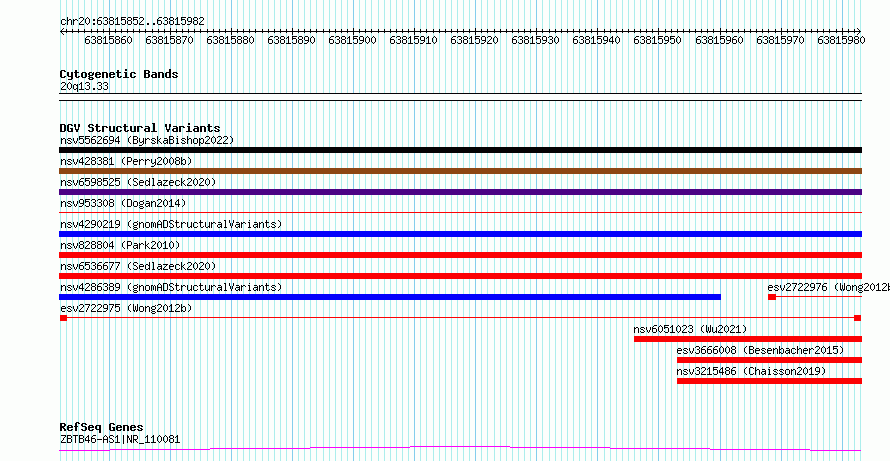Screen dimensions: 890x461
Task: Click ruler position 63815980
Action: (841, 40)
